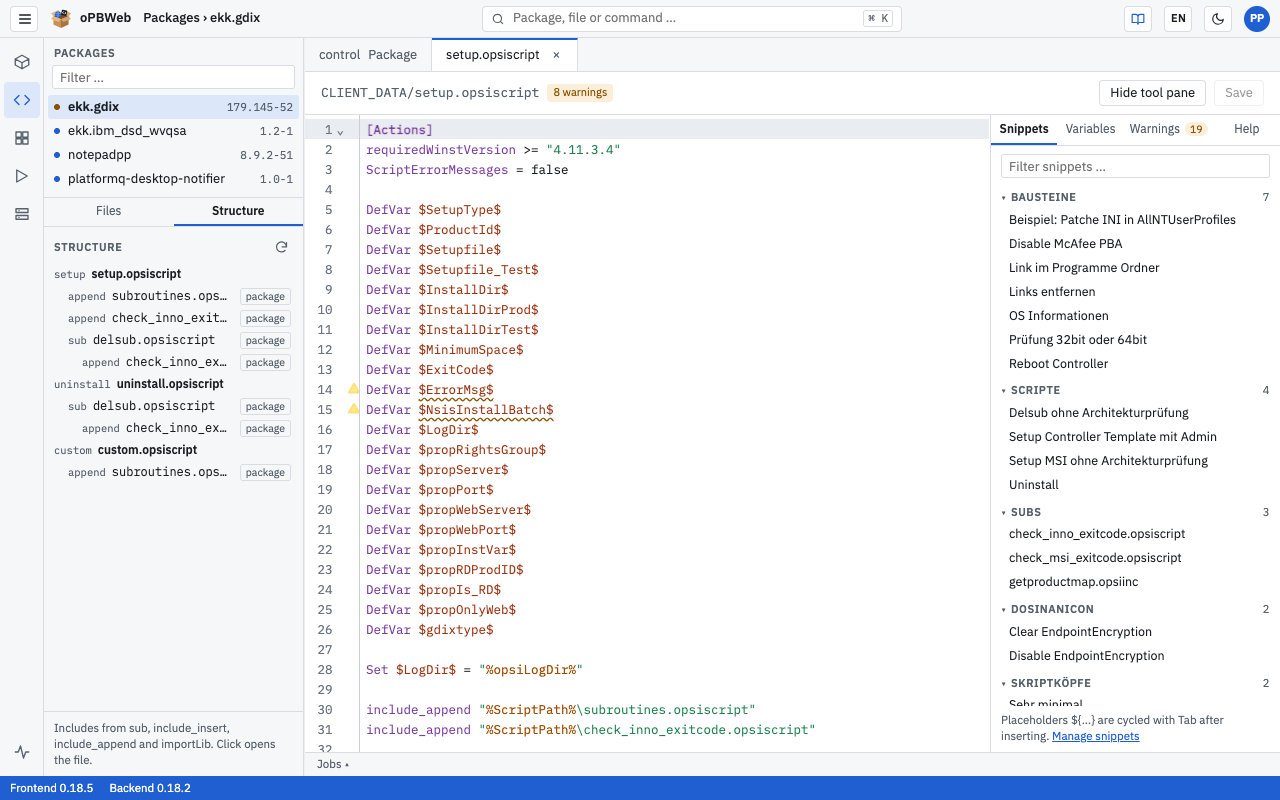The image size is (1280, 800).
Task: Expand the Jobs panel
Action: (x=333, y=764)
